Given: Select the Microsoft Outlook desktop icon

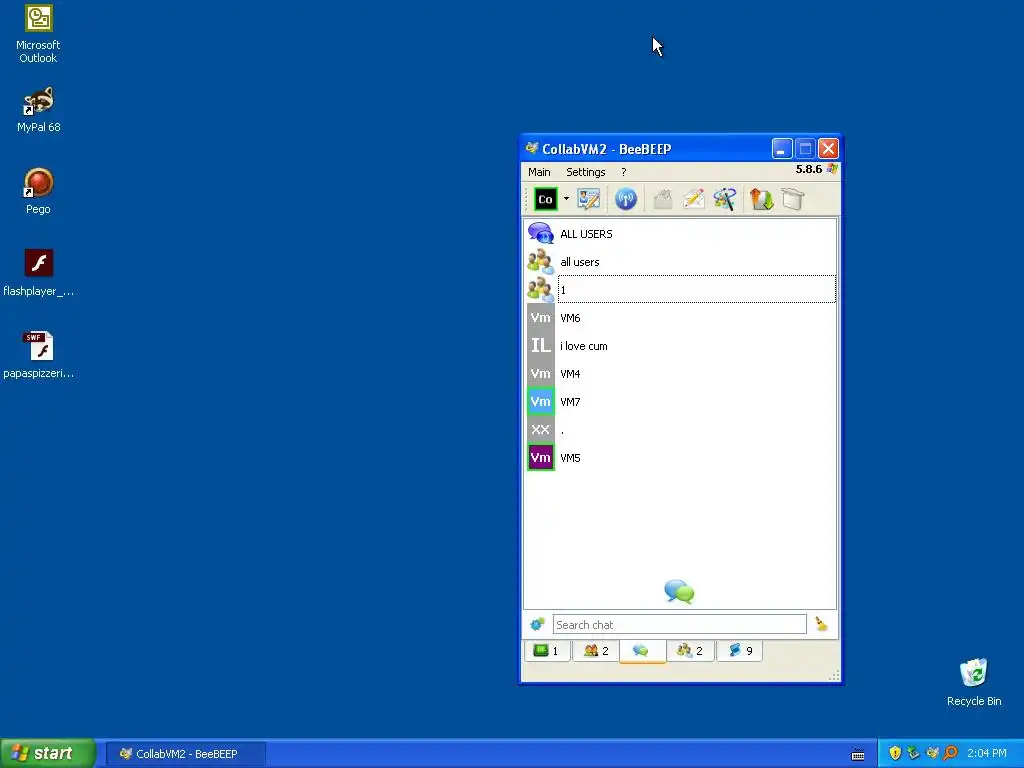Looking at the screenshot, I should [38, 34].
